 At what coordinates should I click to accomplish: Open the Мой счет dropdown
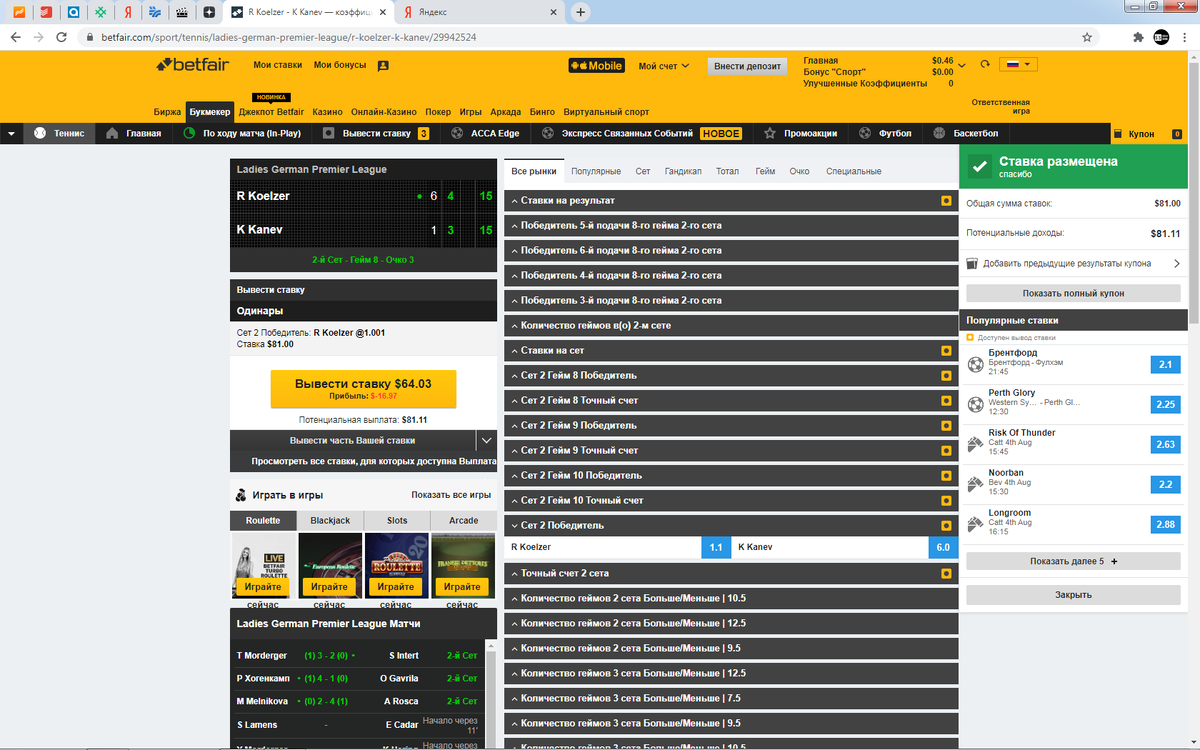(664, 66)
